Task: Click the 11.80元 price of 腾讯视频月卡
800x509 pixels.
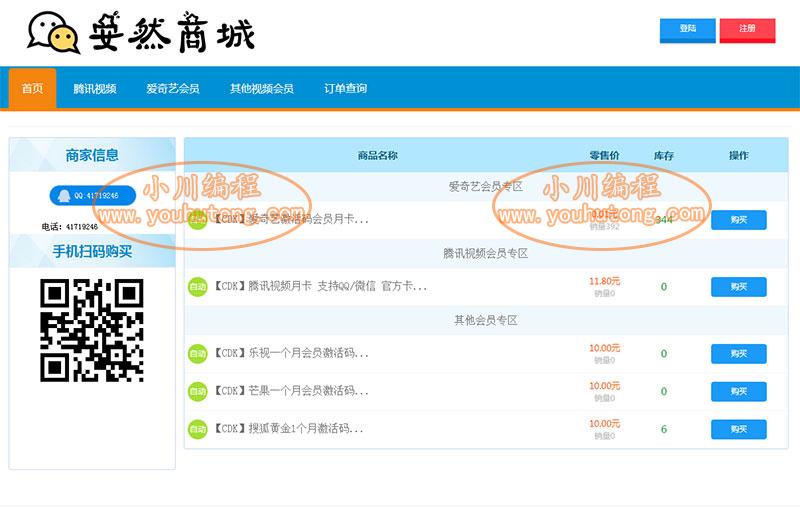Action: [x=605, y=281]
